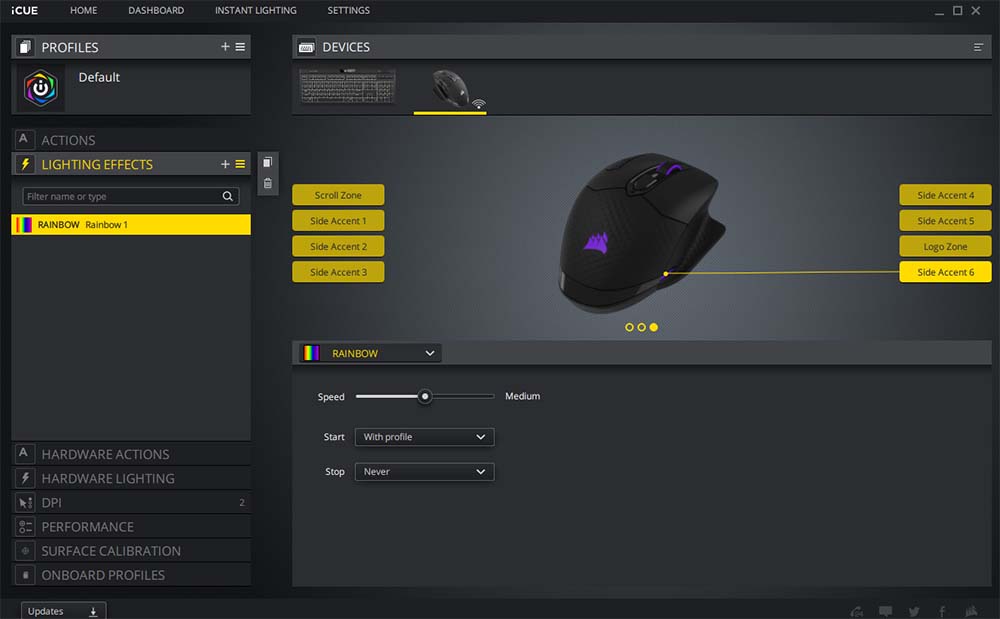Open the PERFORMANCE section
The height and width of the screenshot is (619, 1000).
click(x=131, y=527)
